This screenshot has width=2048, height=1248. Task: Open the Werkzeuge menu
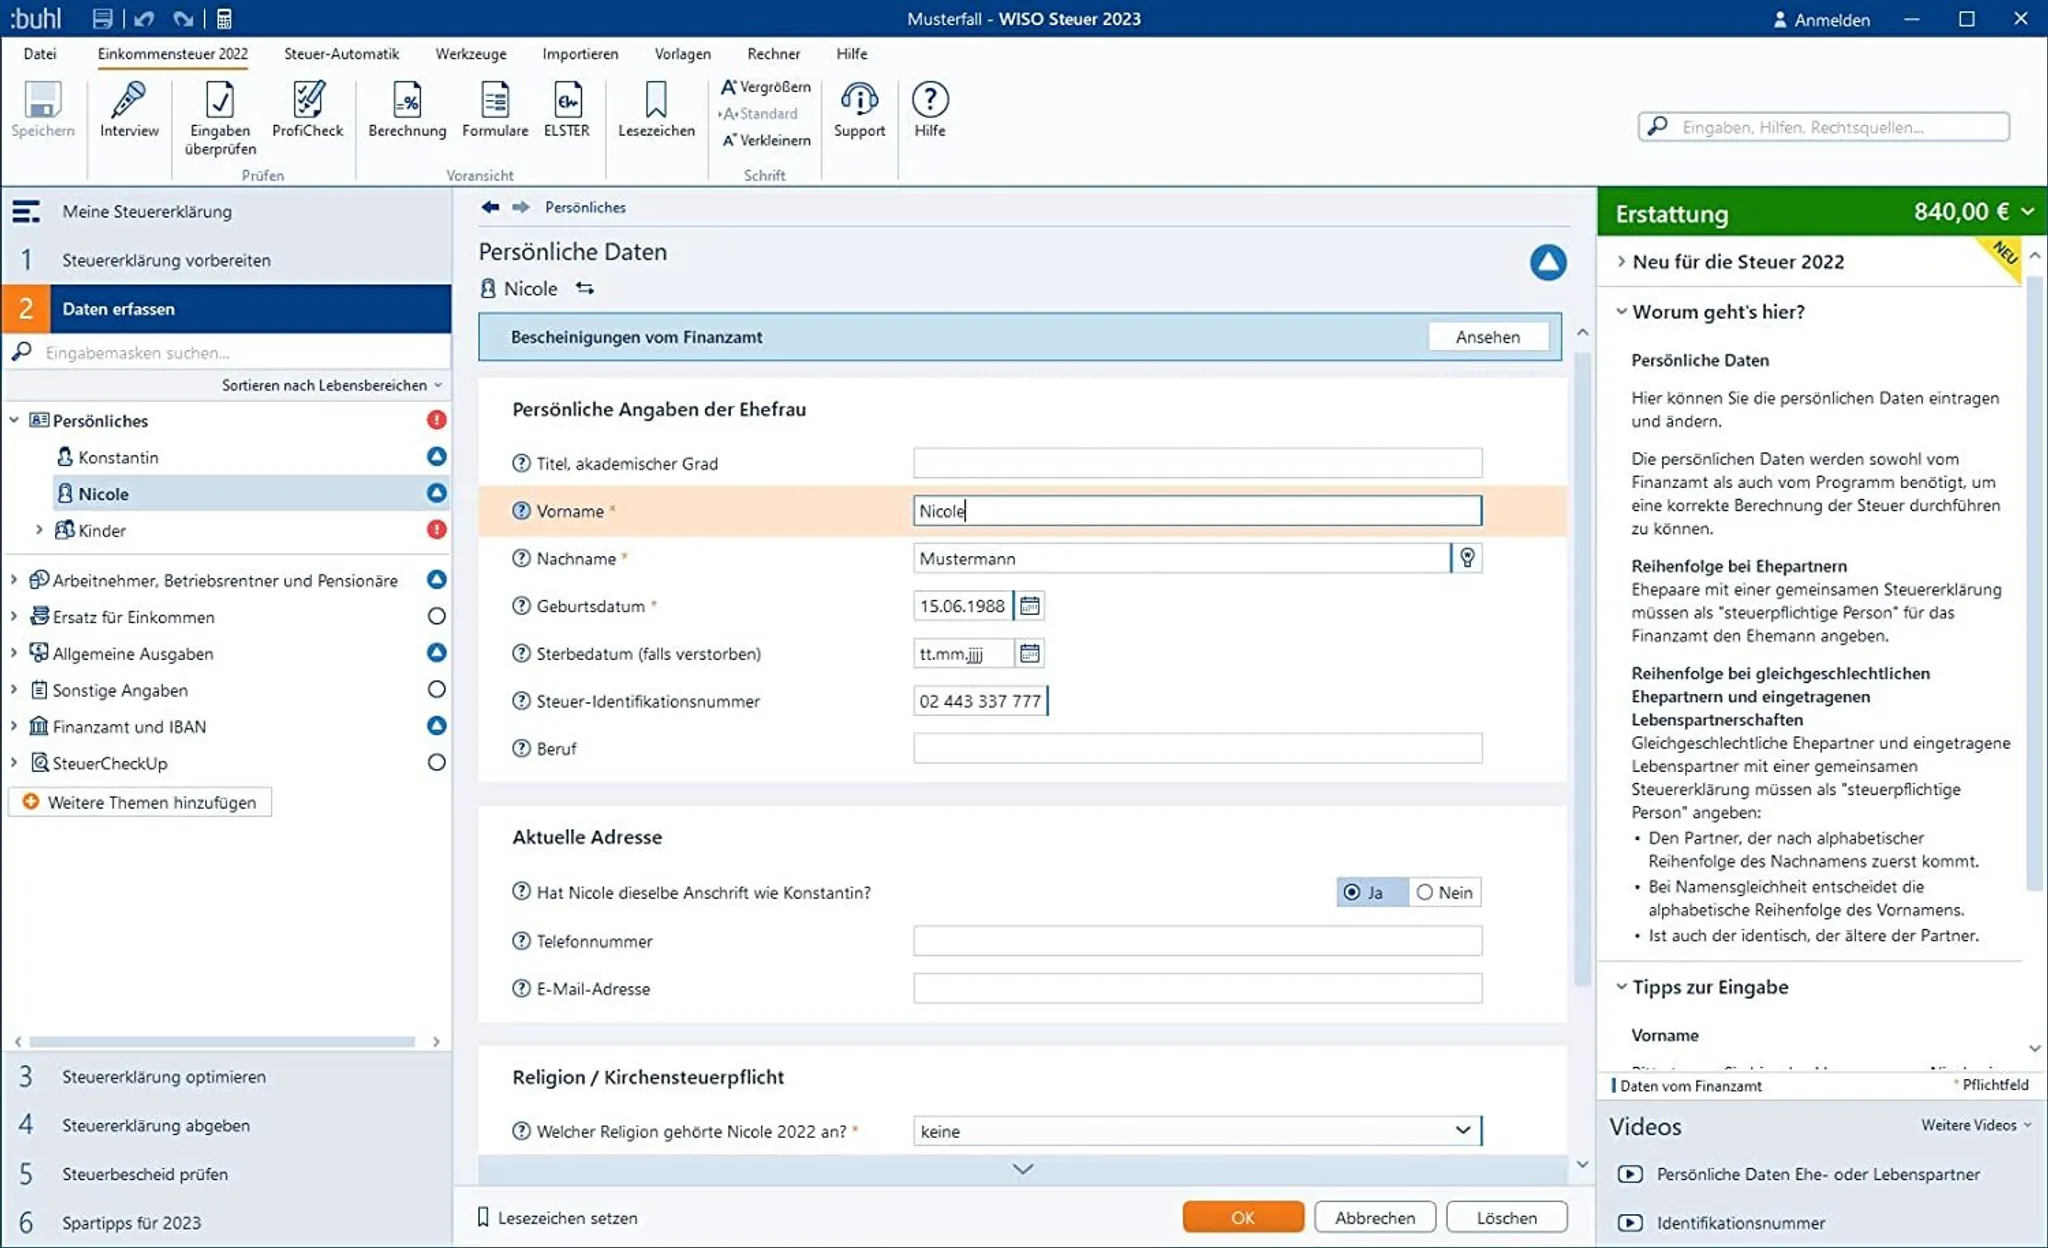[x=470, y=54]
